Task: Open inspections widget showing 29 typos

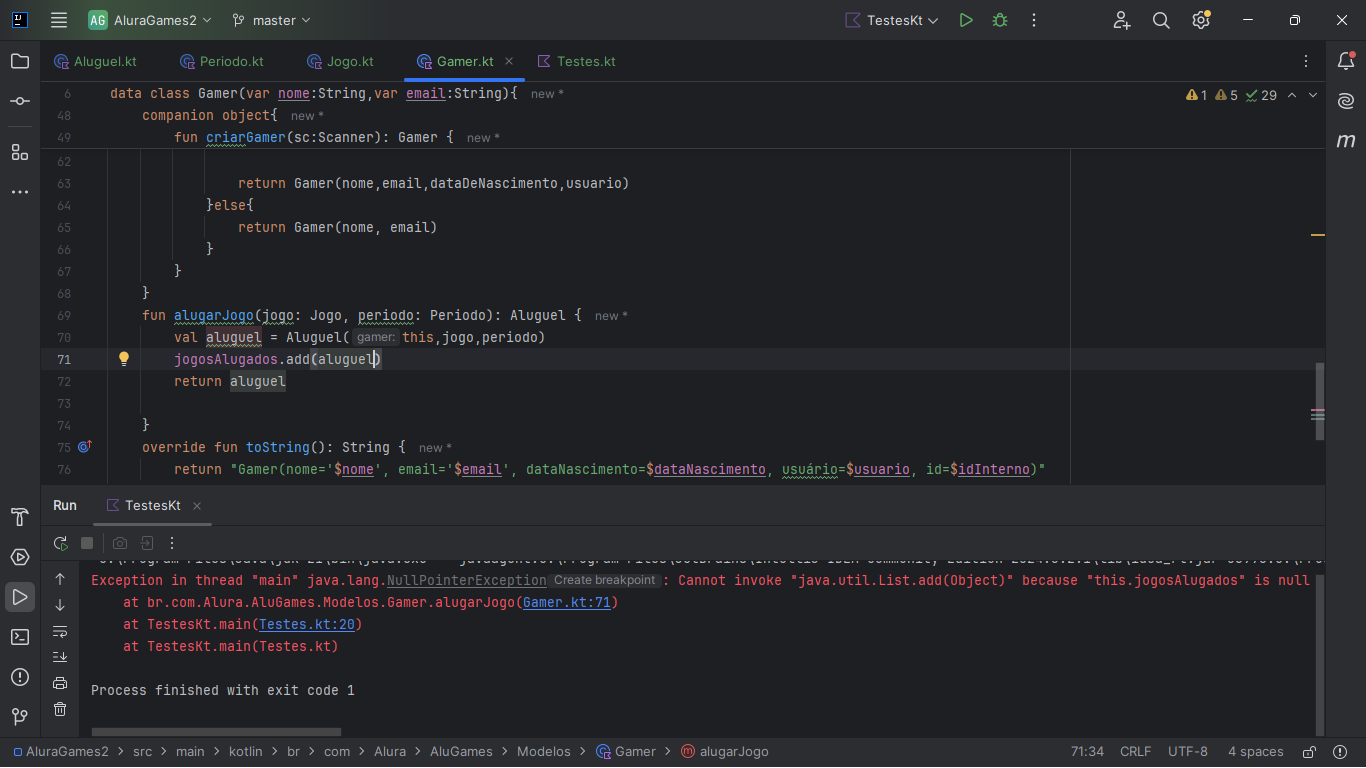Action: (1262, 95)
